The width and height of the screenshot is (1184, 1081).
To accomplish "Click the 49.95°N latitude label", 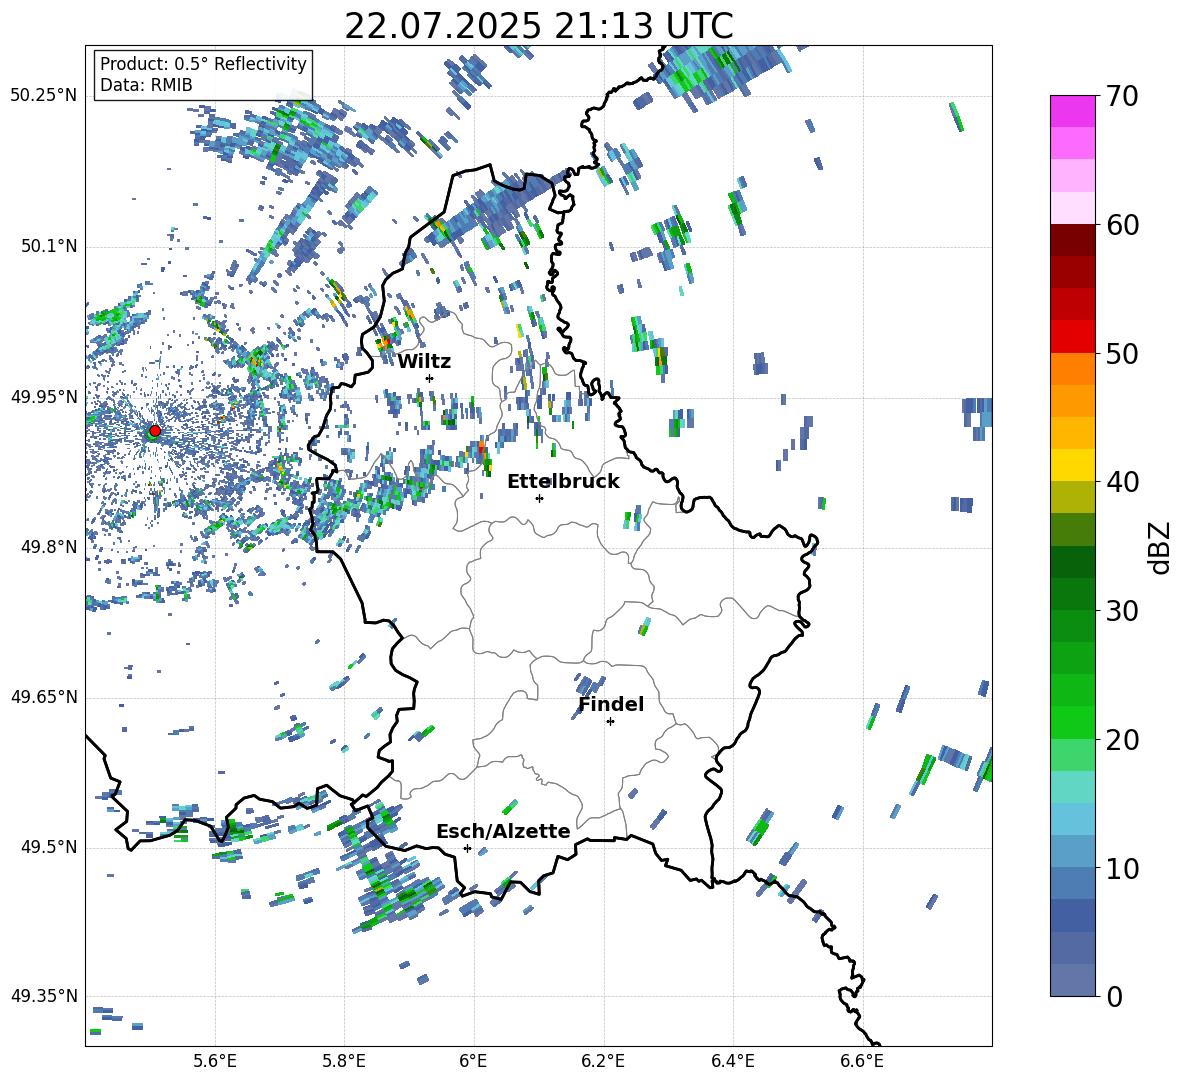I will (44, 396).
